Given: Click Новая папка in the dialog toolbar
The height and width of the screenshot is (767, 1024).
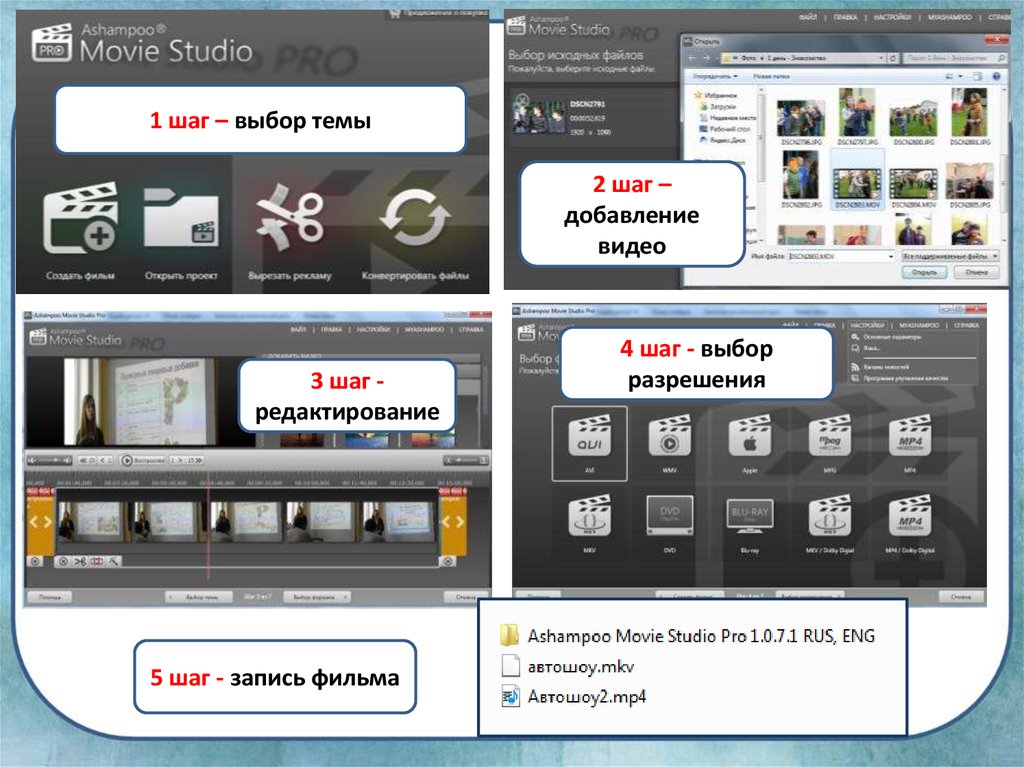Looking at the screenshot, I should click(772, 76).
